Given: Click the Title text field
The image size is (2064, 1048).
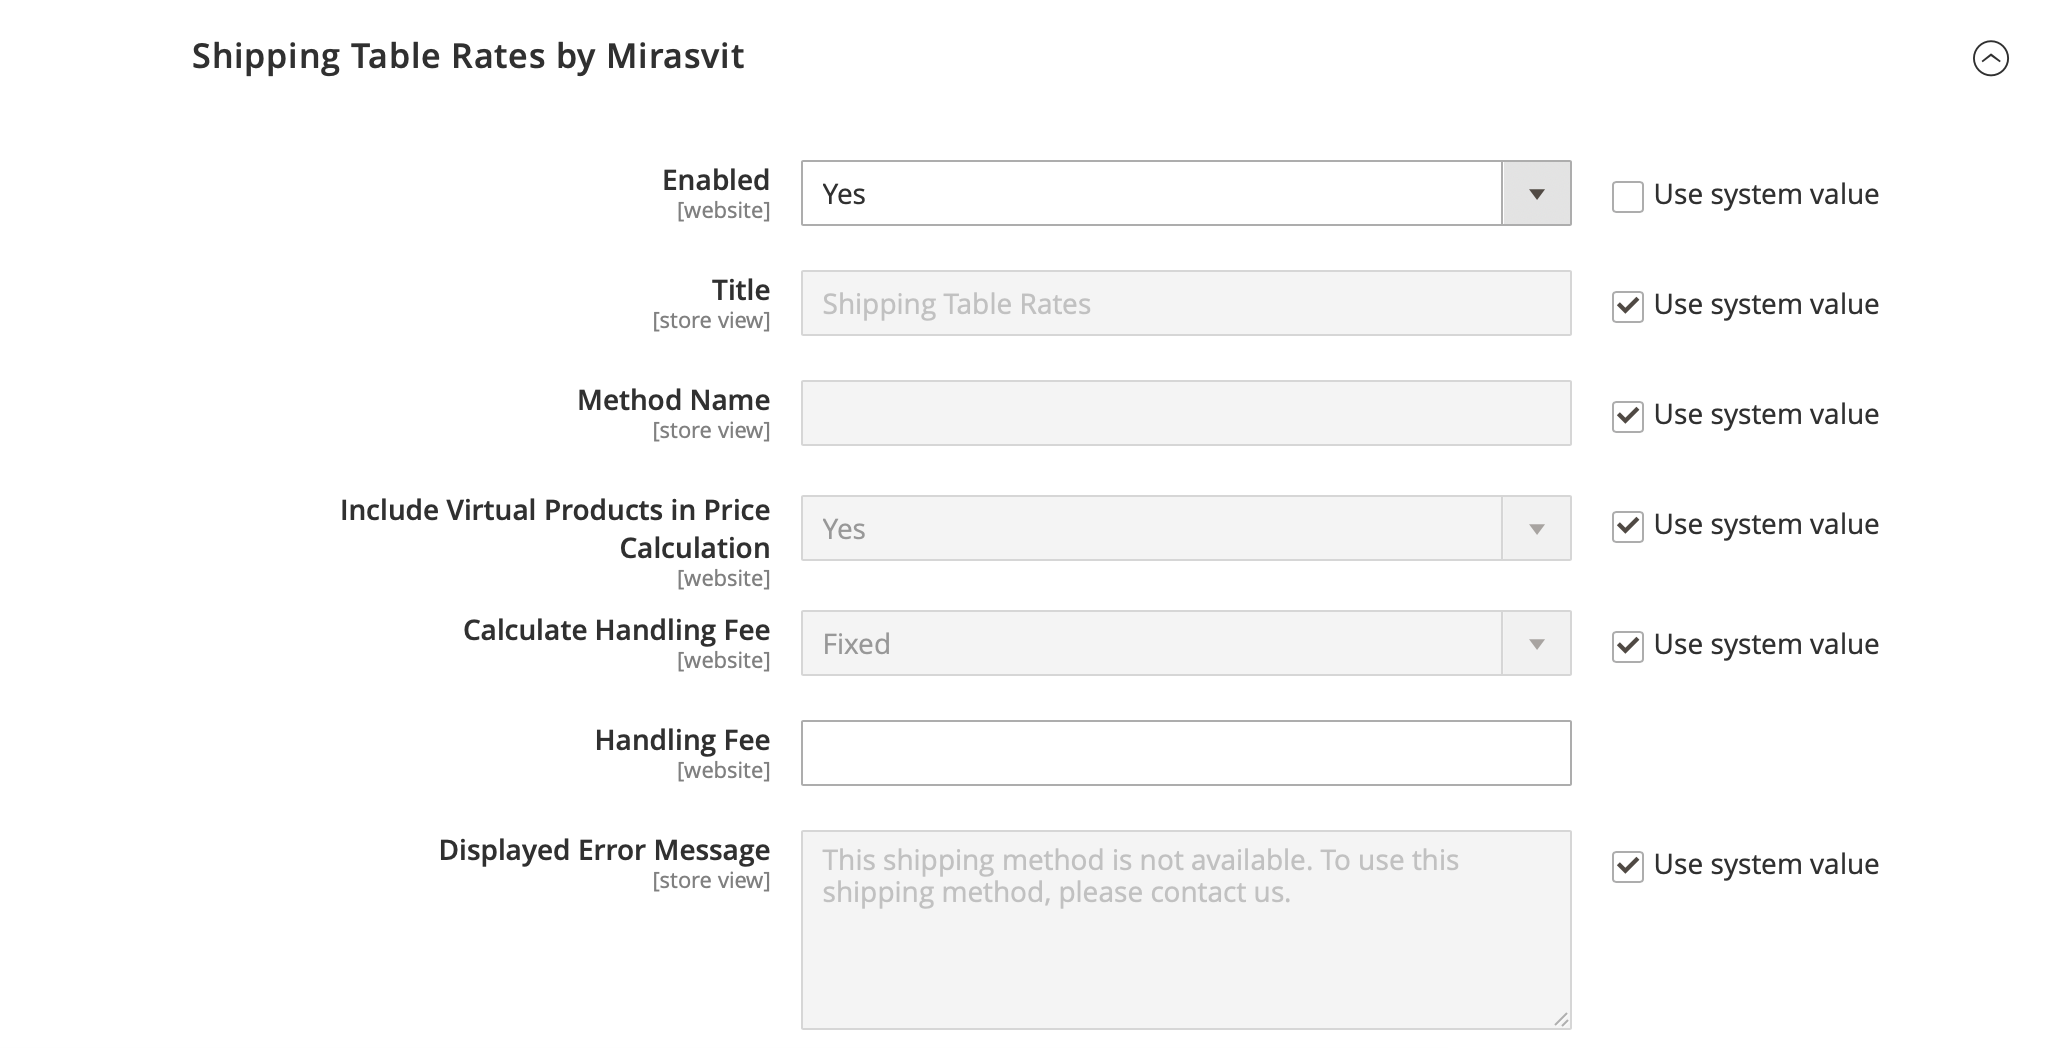Looking at the screenshot, I should 1185,303.
